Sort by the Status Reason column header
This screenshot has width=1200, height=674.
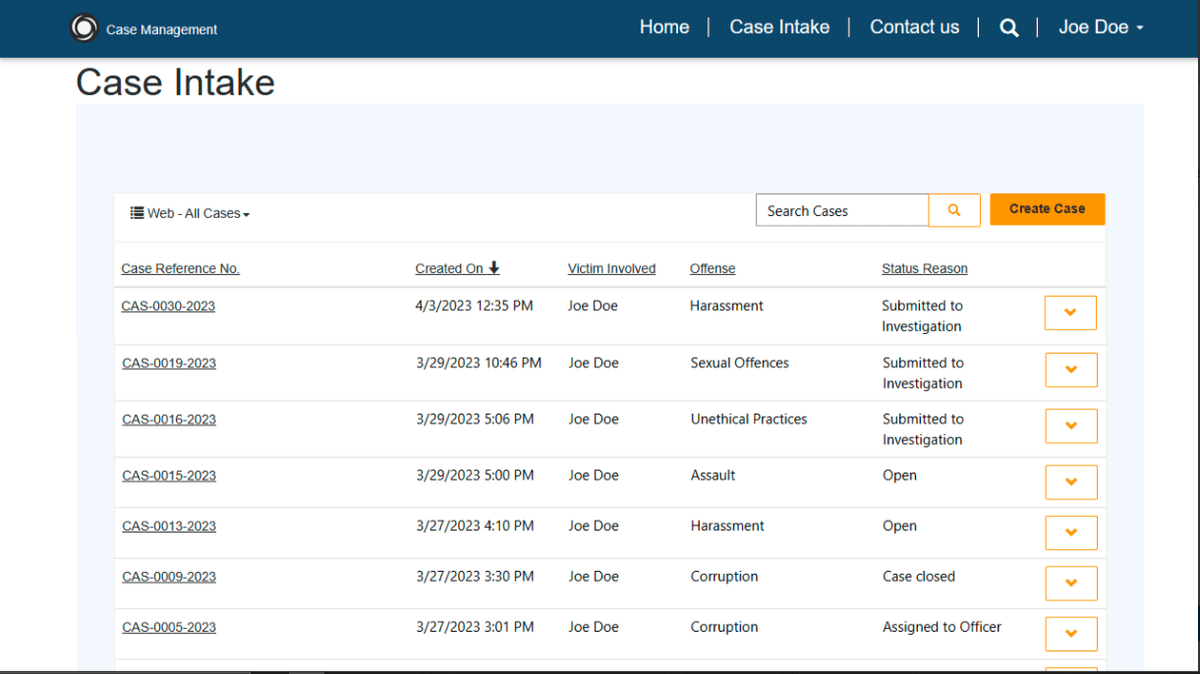pos(924,268)
